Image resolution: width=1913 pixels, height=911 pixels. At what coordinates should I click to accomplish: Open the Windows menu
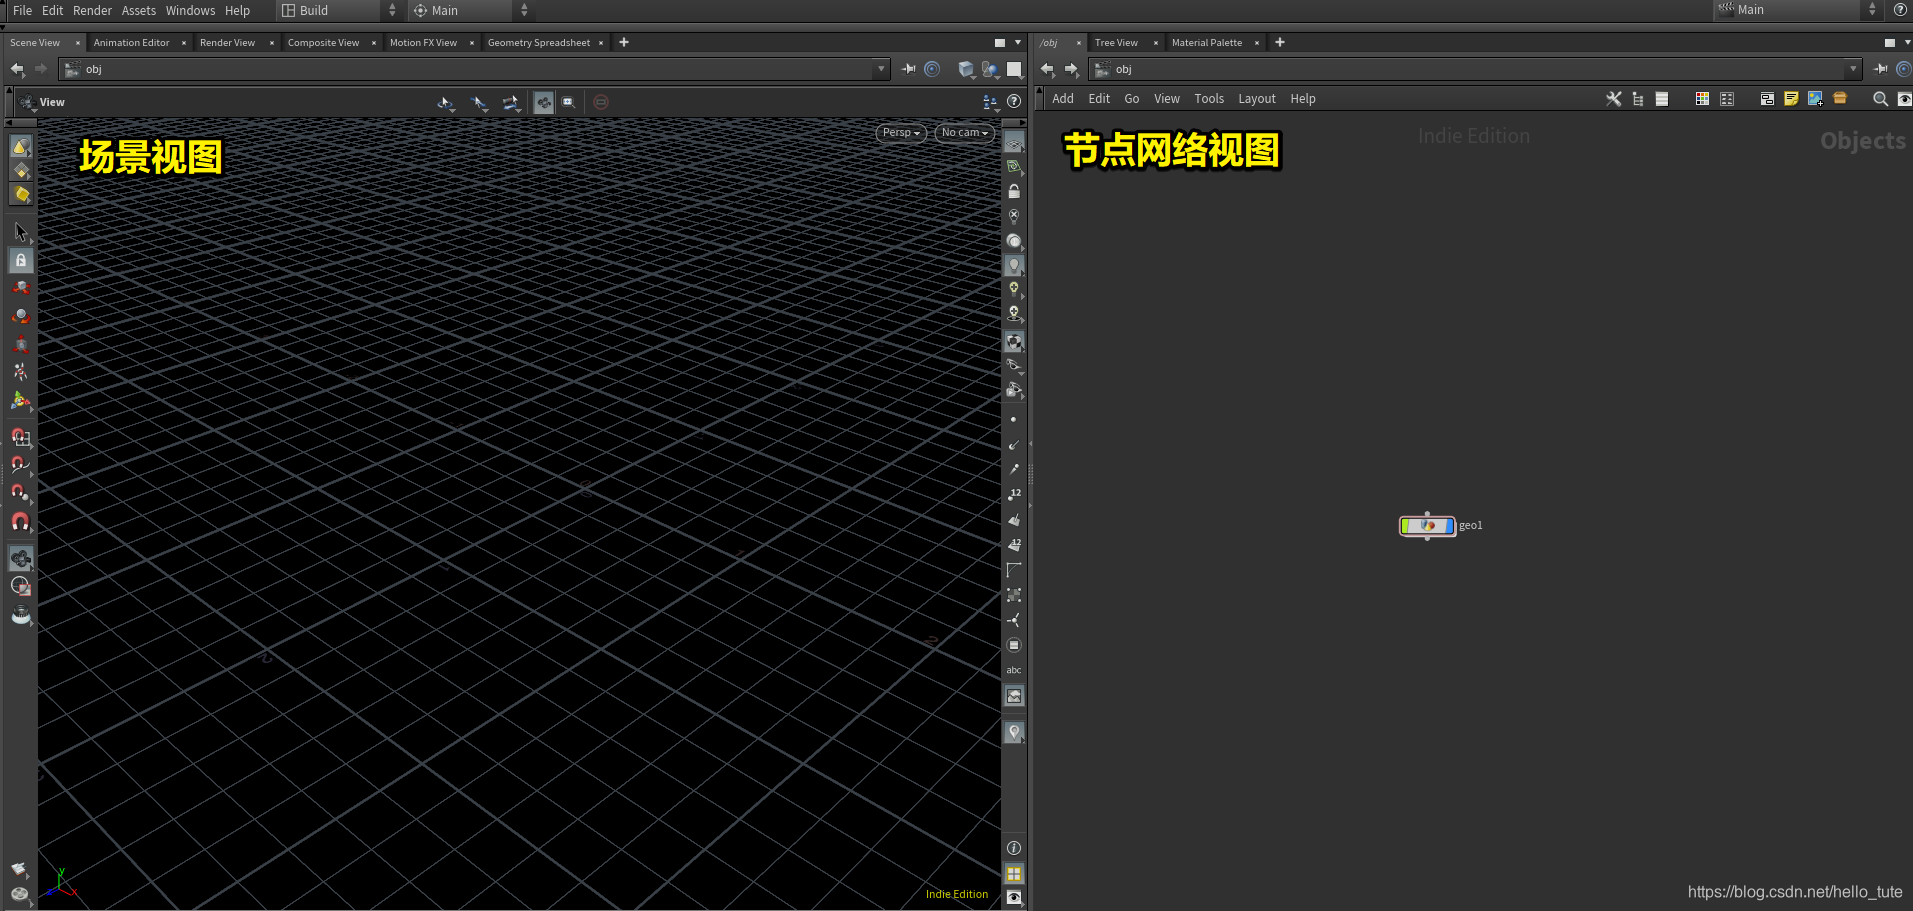point(190,10)
